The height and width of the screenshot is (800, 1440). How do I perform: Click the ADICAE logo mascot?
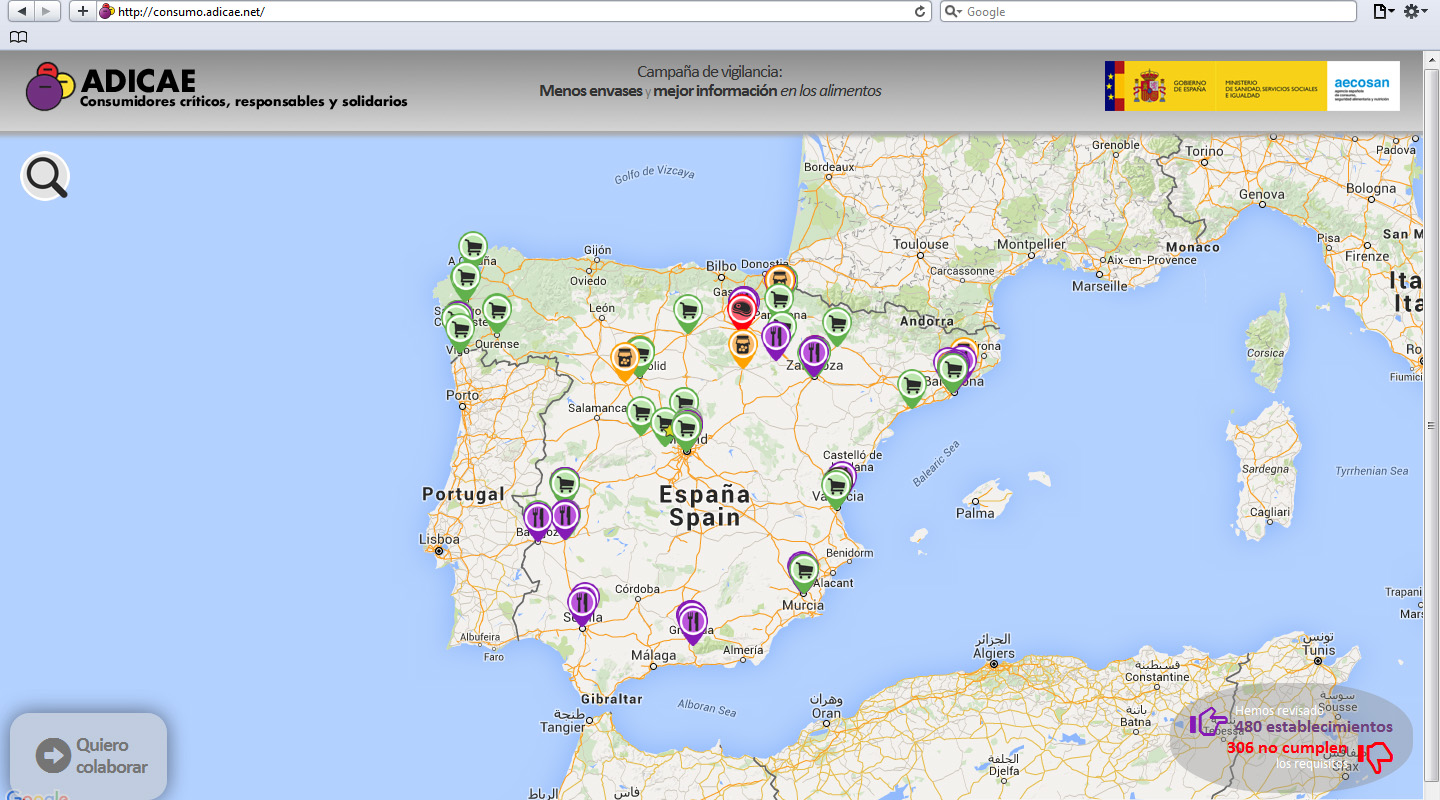coord(50,86)
